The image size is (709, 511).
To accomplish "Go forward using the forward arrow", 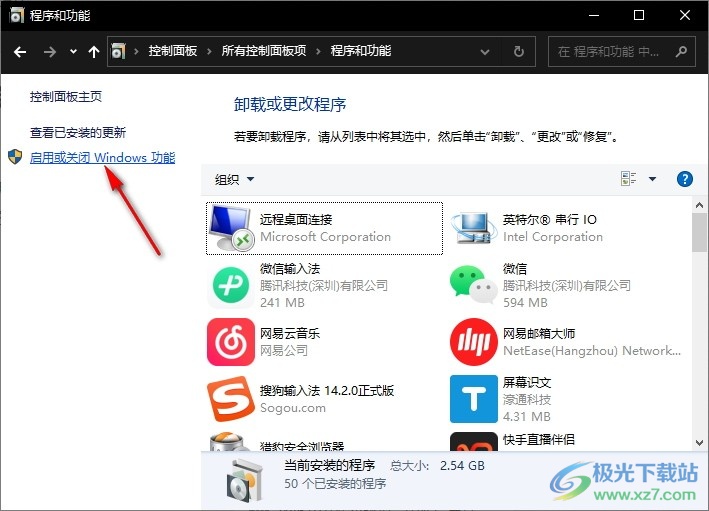I will tap(50, 52).
